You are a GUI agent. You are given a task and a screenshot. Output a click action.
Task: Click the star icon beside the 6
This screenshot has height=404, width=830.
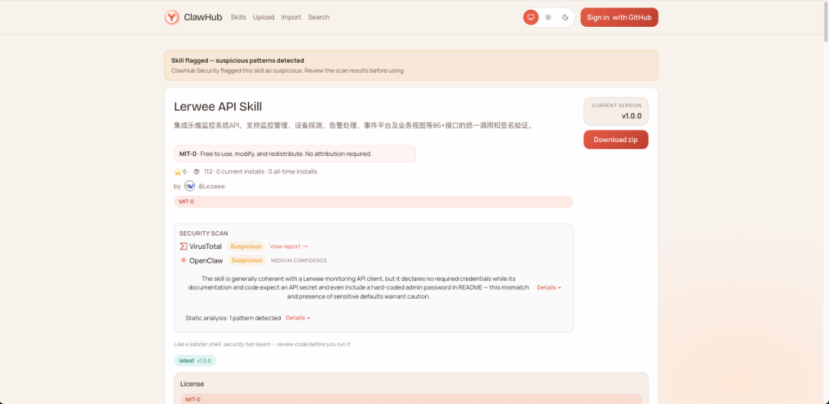click(x=177, y=171)
